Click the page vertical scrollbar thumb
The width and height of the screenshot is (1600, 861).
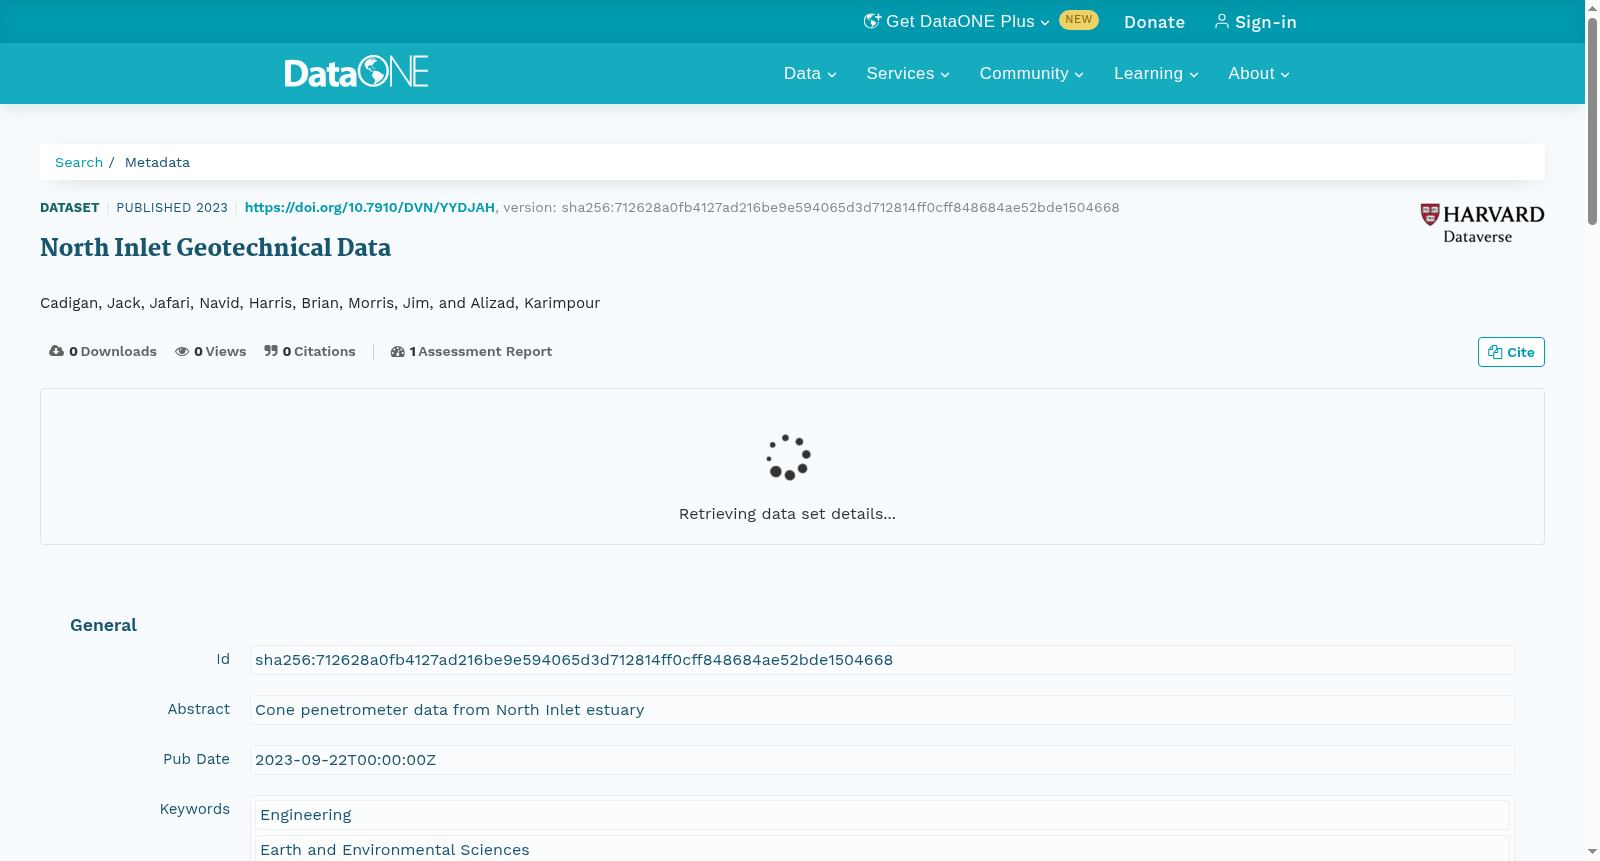tap(1592, 120)
